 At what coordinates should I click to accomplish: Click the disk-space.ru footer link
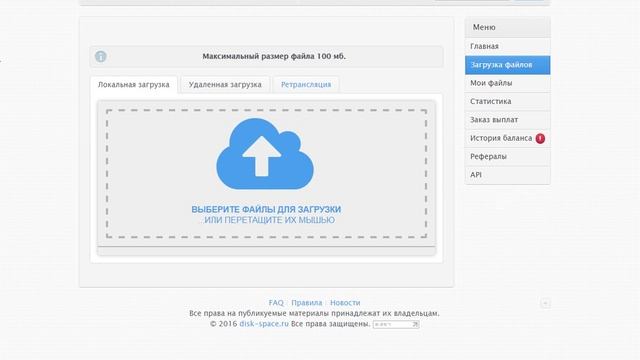pos(264,324)
